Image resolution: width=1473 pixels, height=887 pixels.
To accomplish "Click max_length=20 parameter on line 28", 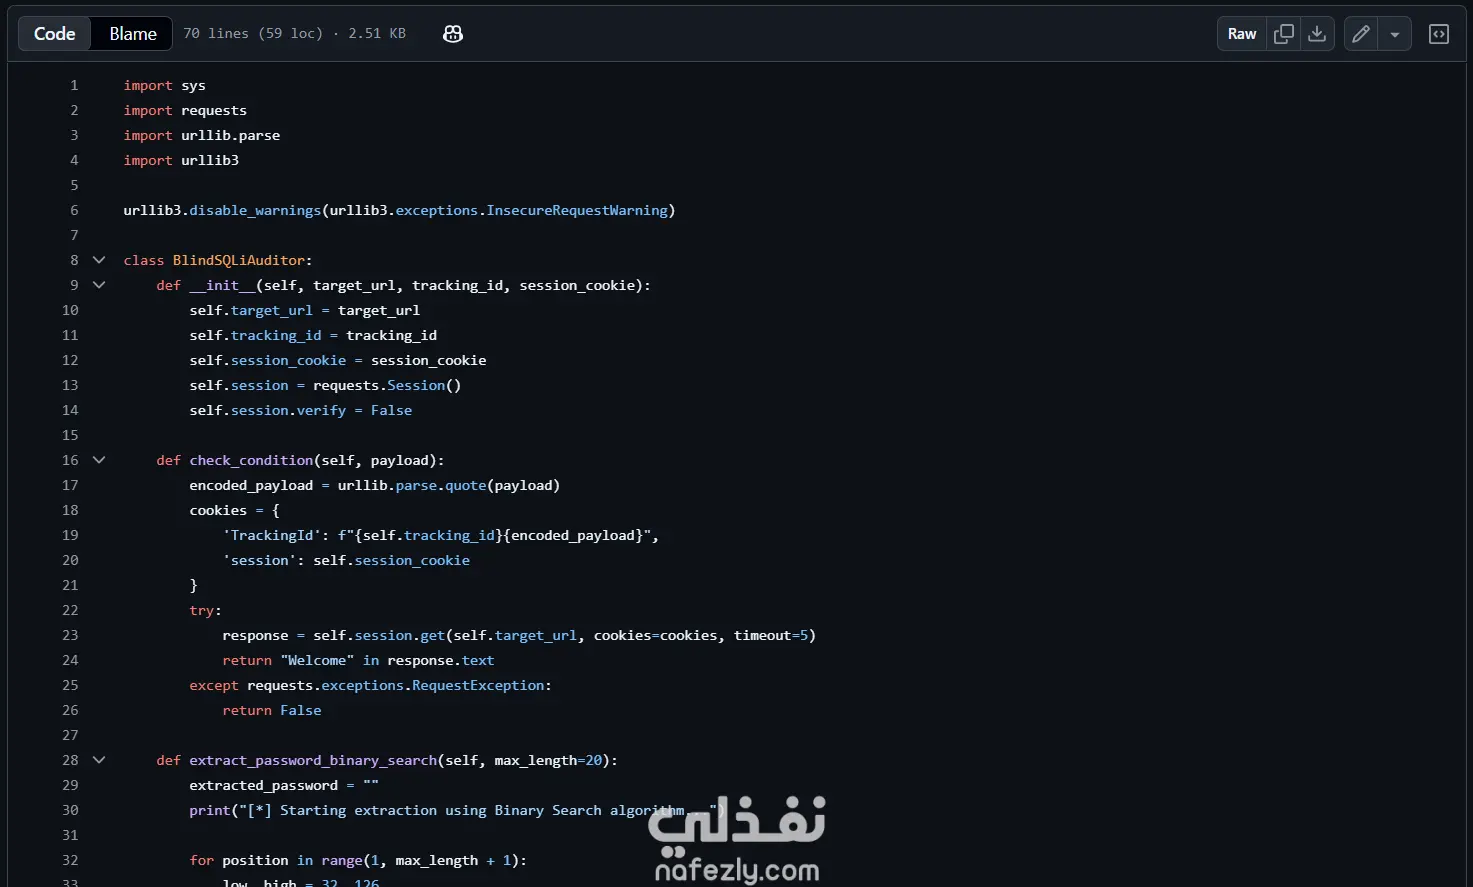I will click(548, 760).
